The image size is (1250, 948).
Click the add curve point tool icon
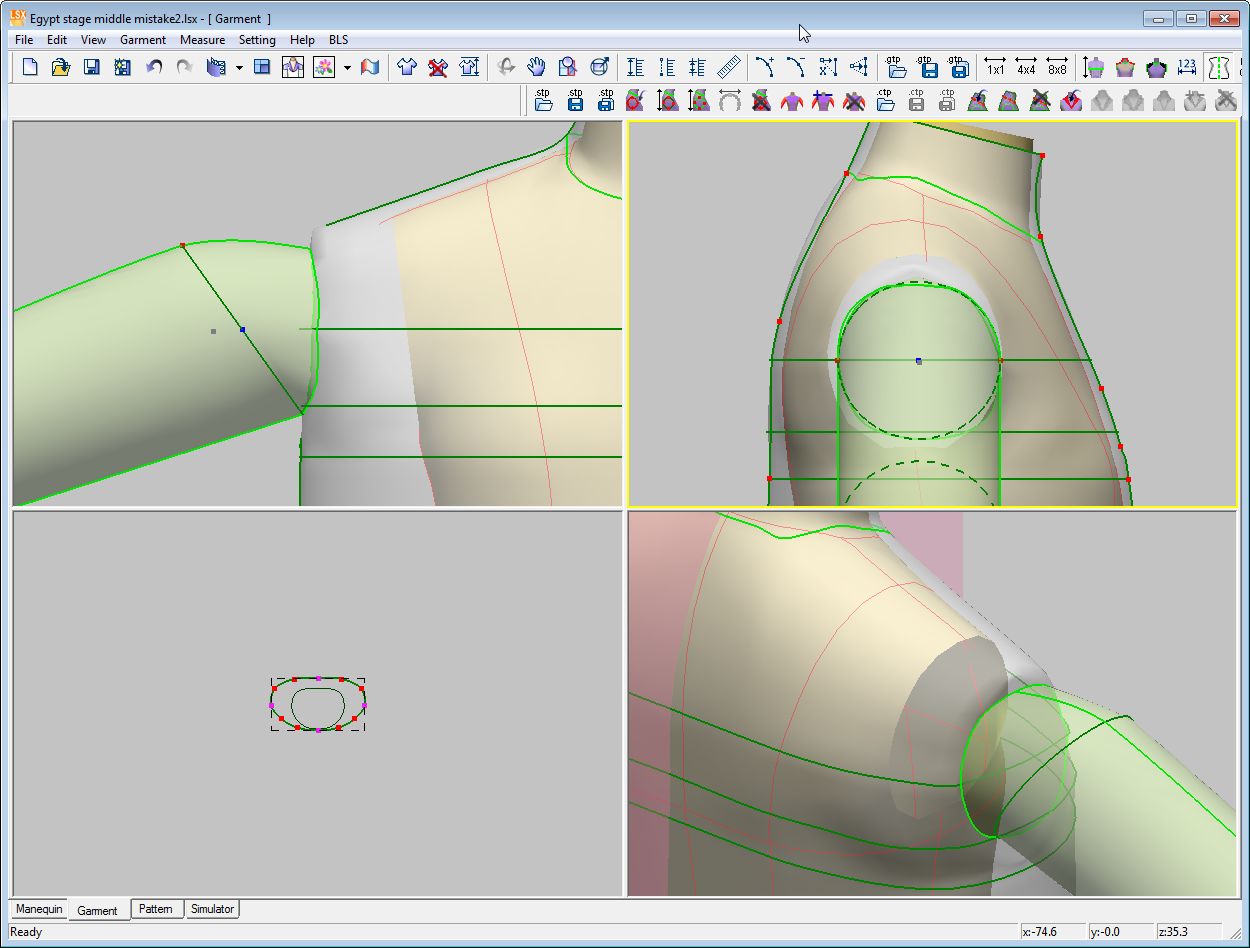765,67
